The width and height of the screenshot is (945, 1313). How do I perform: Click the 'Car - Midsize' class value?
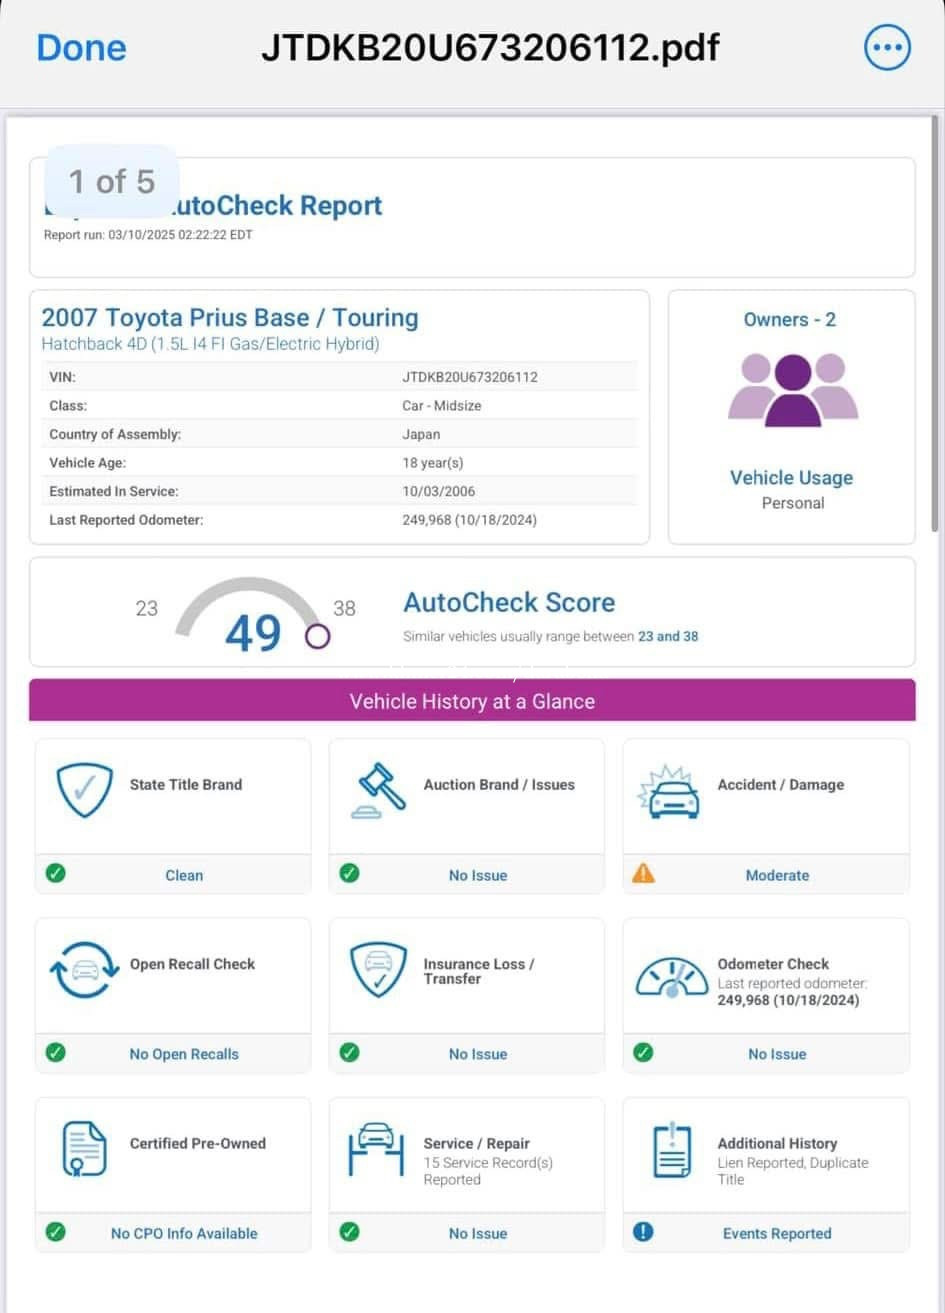(x=442, y=406)
